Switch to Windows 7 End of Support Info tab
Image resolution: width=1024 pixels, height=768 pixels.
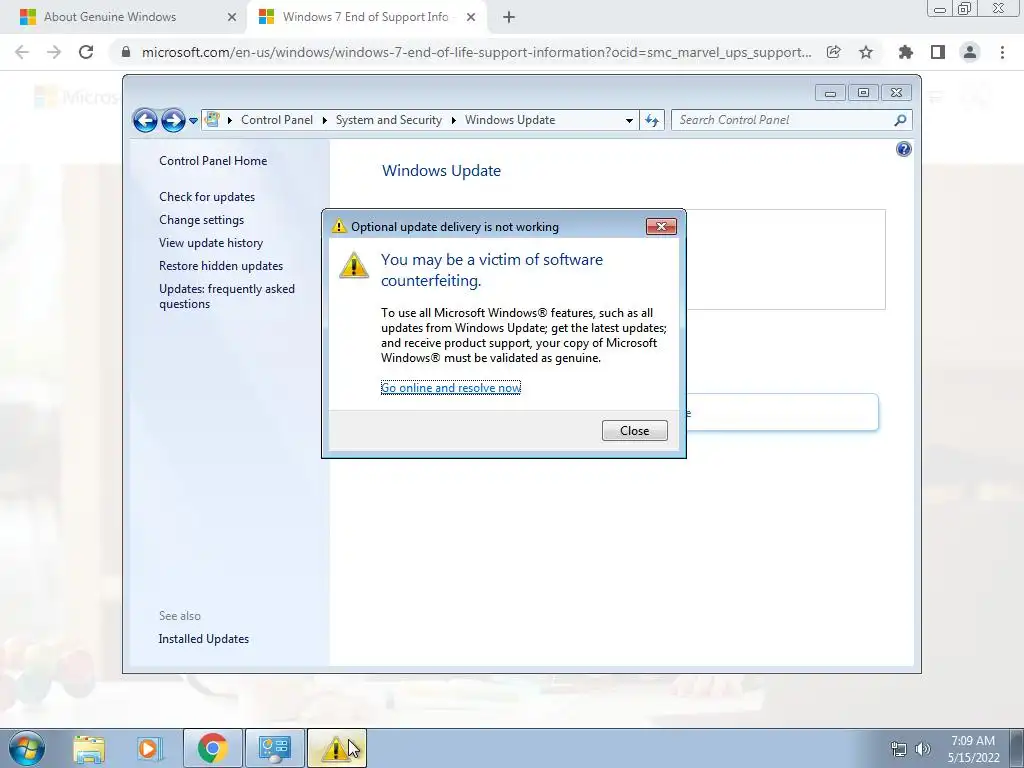(x=366, y=18)
